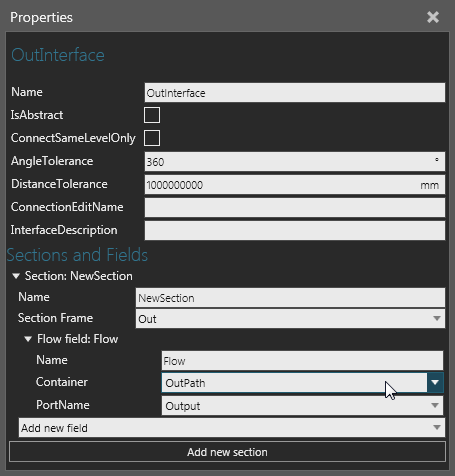The height and width of the screenshot is (476, 455).
Task: Click the Section: NewSection header label
Action: 79,276
